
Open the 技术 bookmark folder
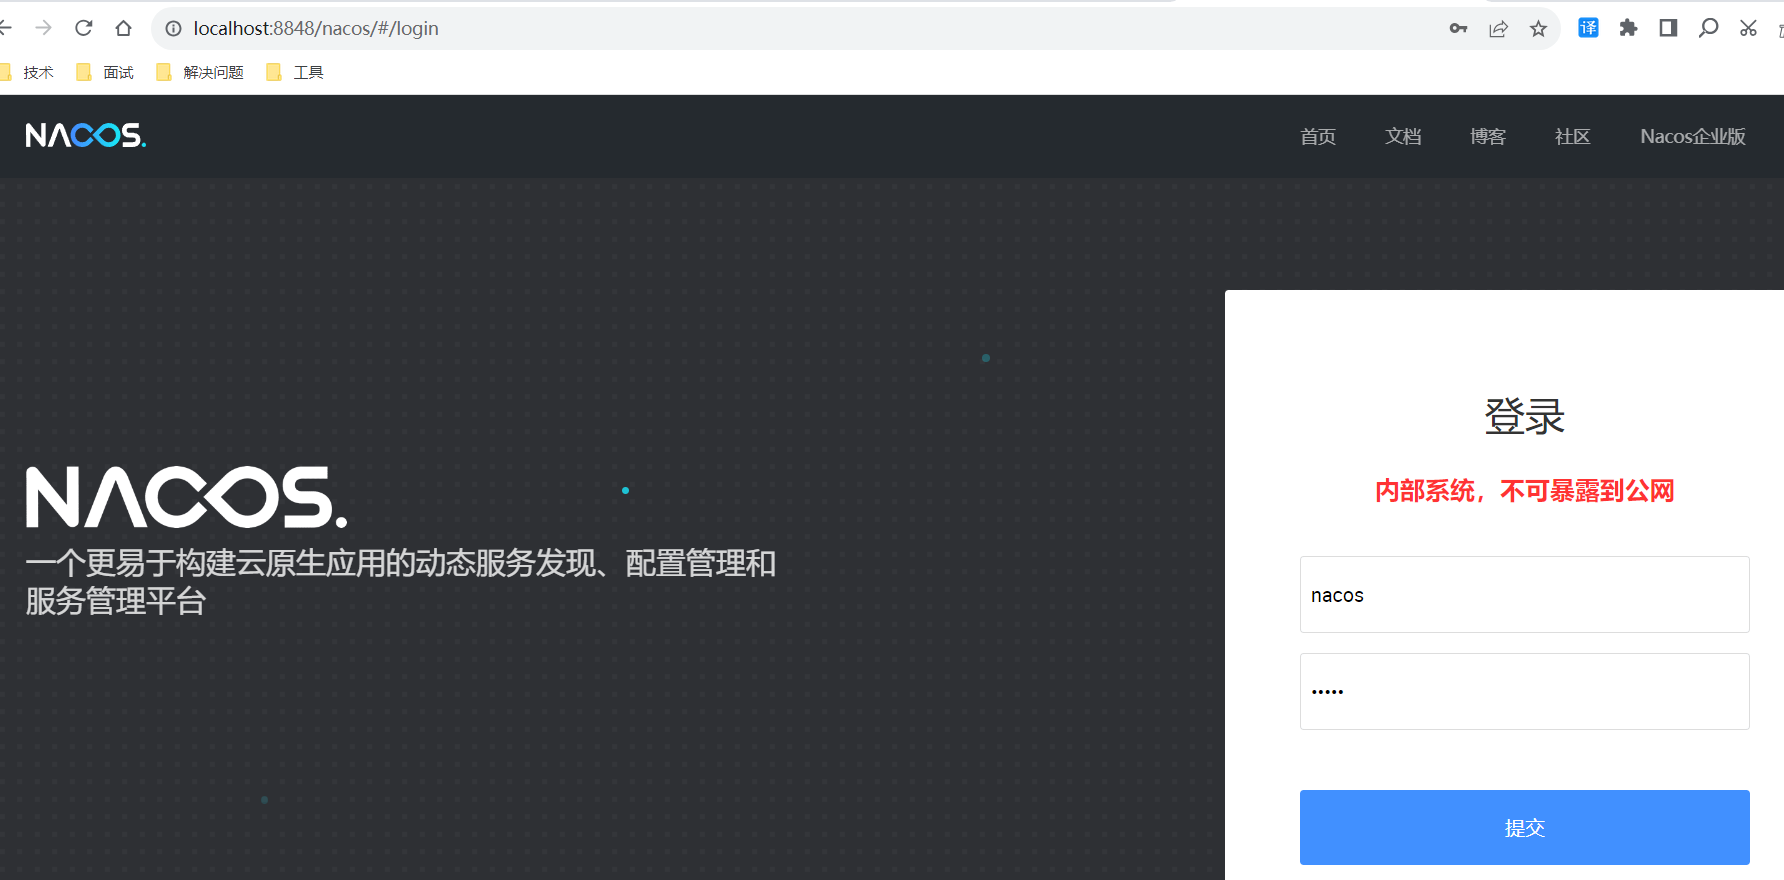point(28,72)
